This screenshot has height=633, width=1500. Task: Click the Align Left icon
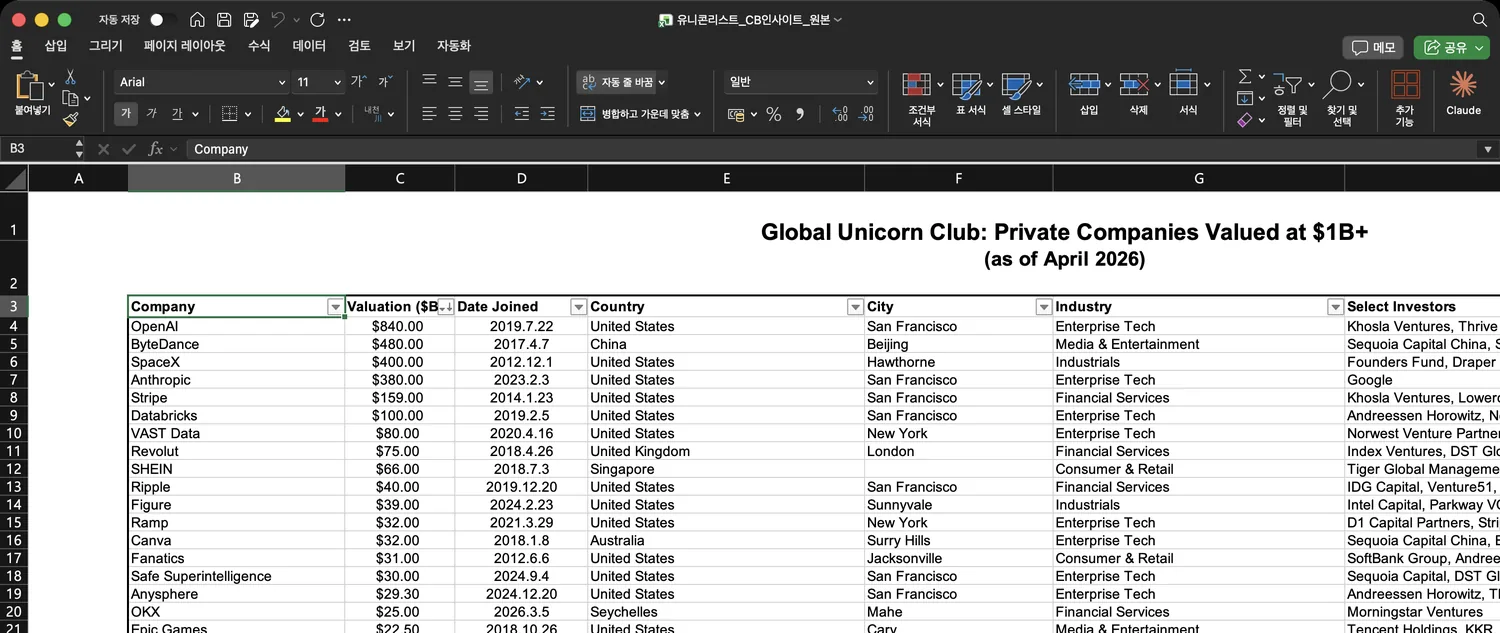(429, 114)
